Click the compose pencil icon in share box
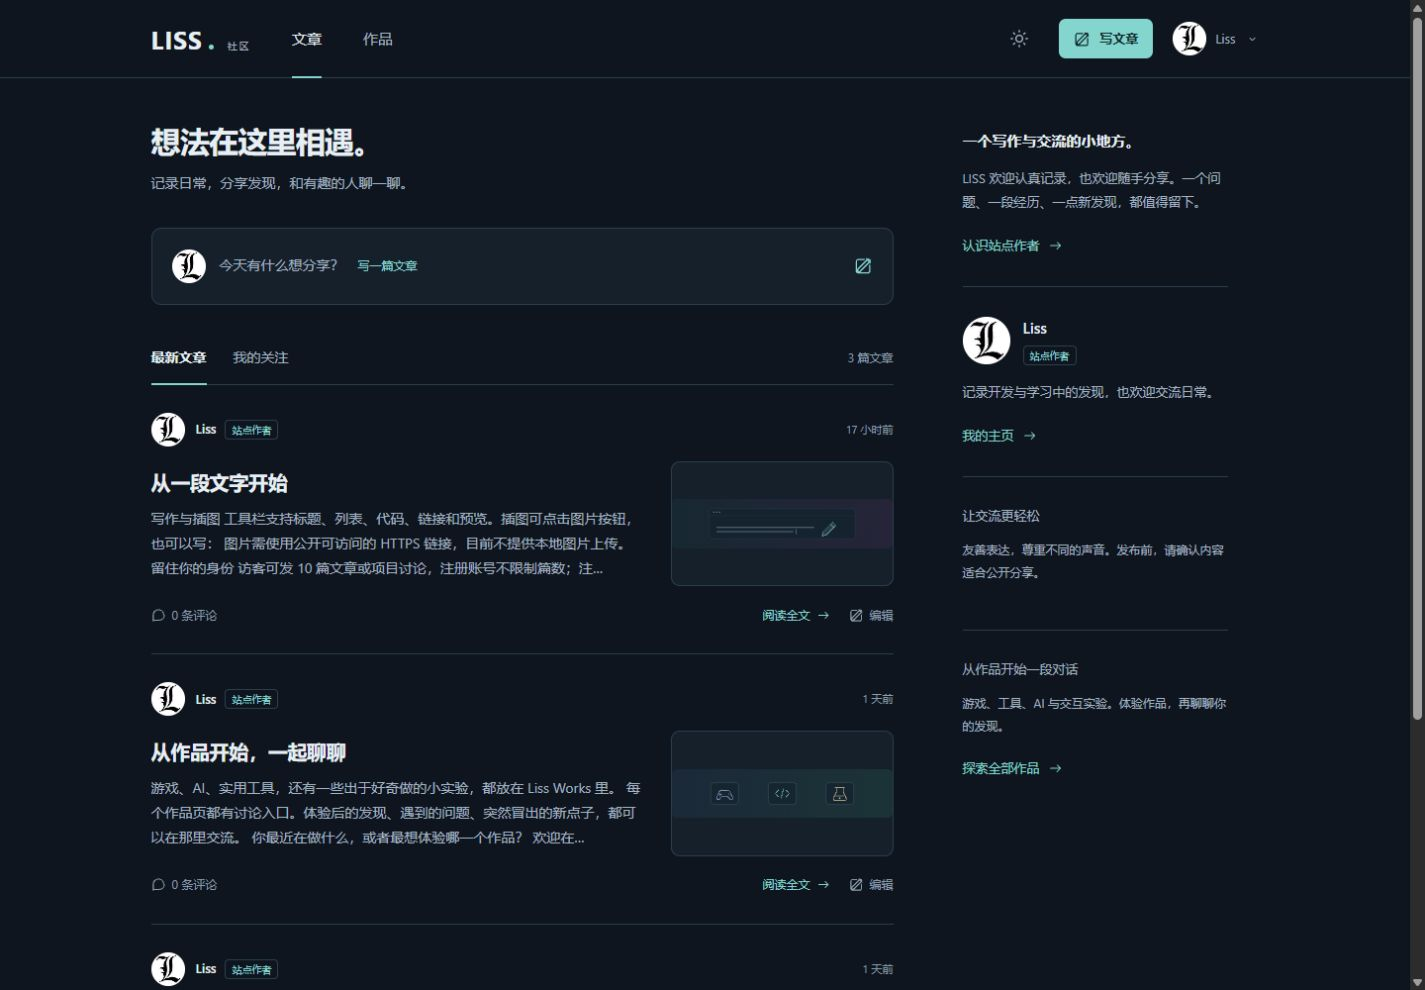1425x990 pixels. coord(863,266)
